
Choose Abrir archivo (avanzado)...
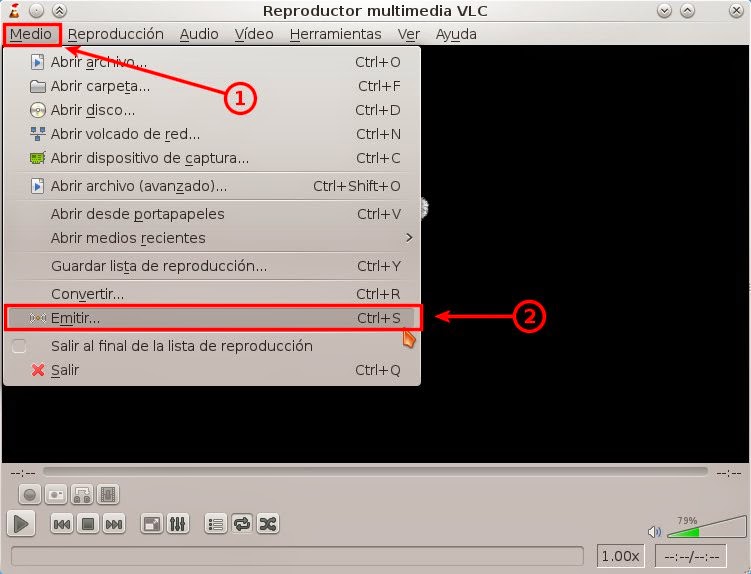coord(212,186)
